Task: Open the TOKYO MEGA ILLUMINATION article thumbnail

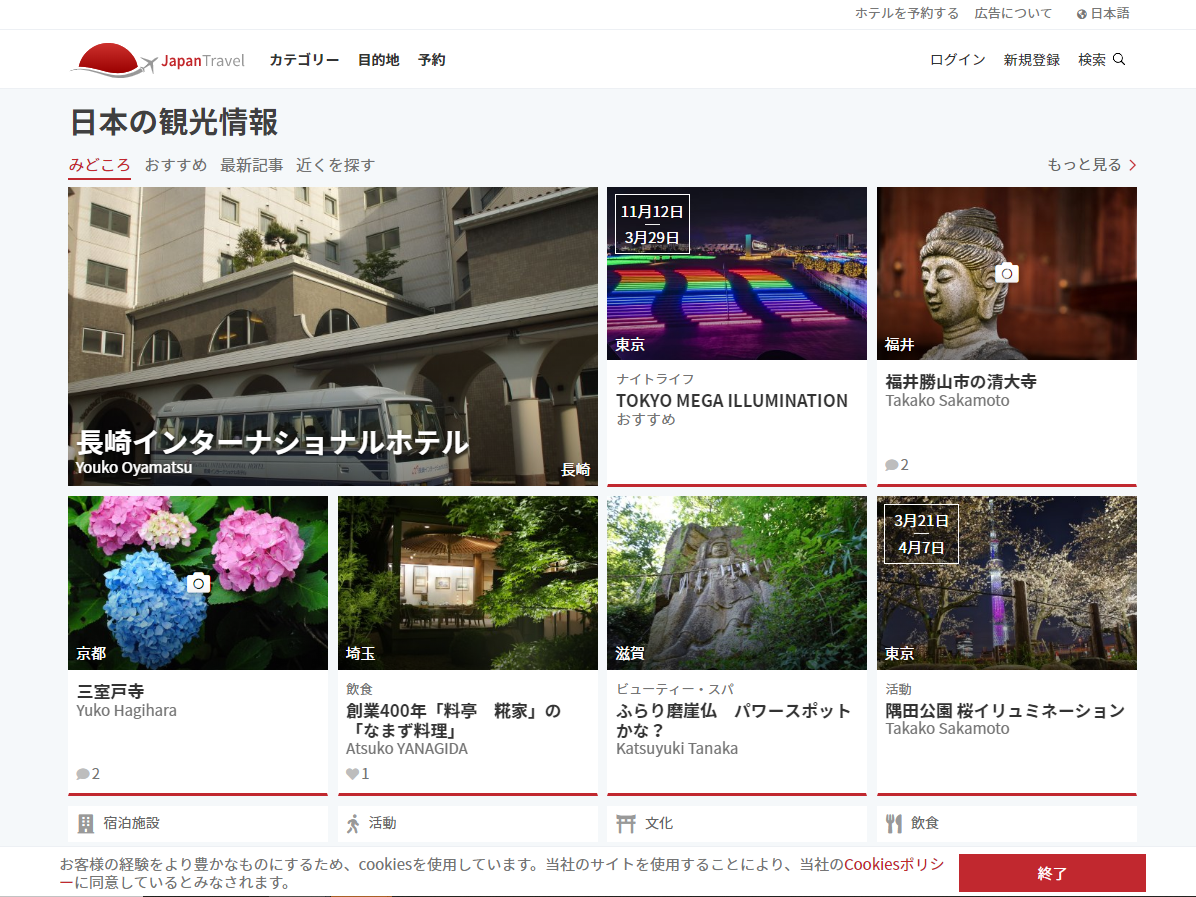Action: tap(736, 273)
